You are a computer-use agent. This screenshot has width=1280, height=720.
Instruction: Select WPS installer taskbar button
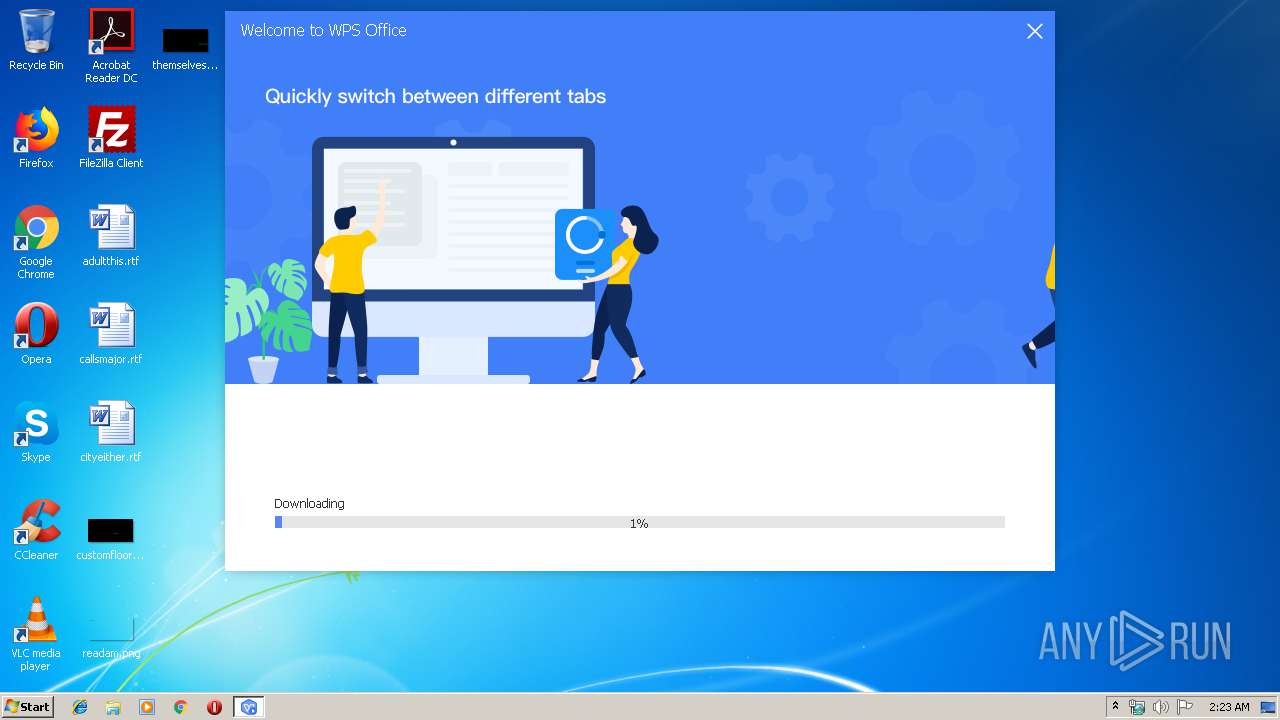point(248,707)
